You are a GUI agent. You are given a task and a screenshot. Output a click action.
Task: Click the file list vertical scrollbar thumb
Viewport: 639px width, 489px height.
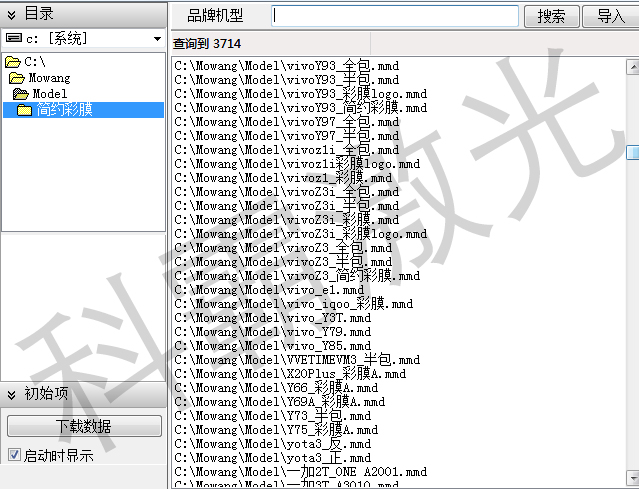click(x=632, y=152)
